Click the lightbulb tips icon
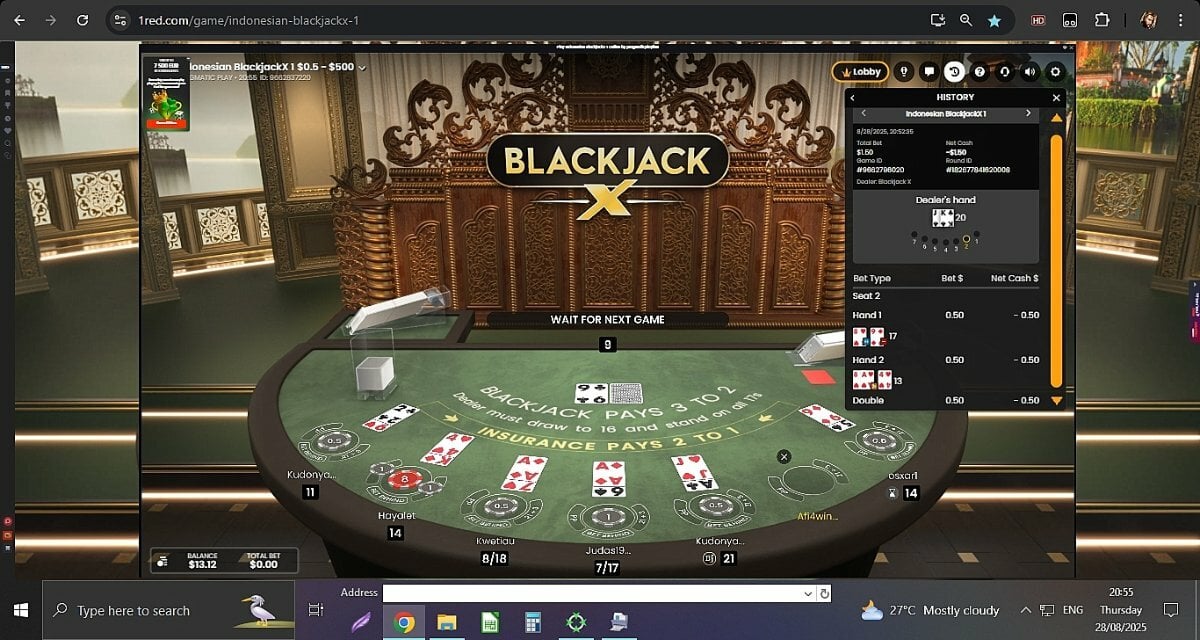The height and width of the screenshot is (640, 1200). 904,72
